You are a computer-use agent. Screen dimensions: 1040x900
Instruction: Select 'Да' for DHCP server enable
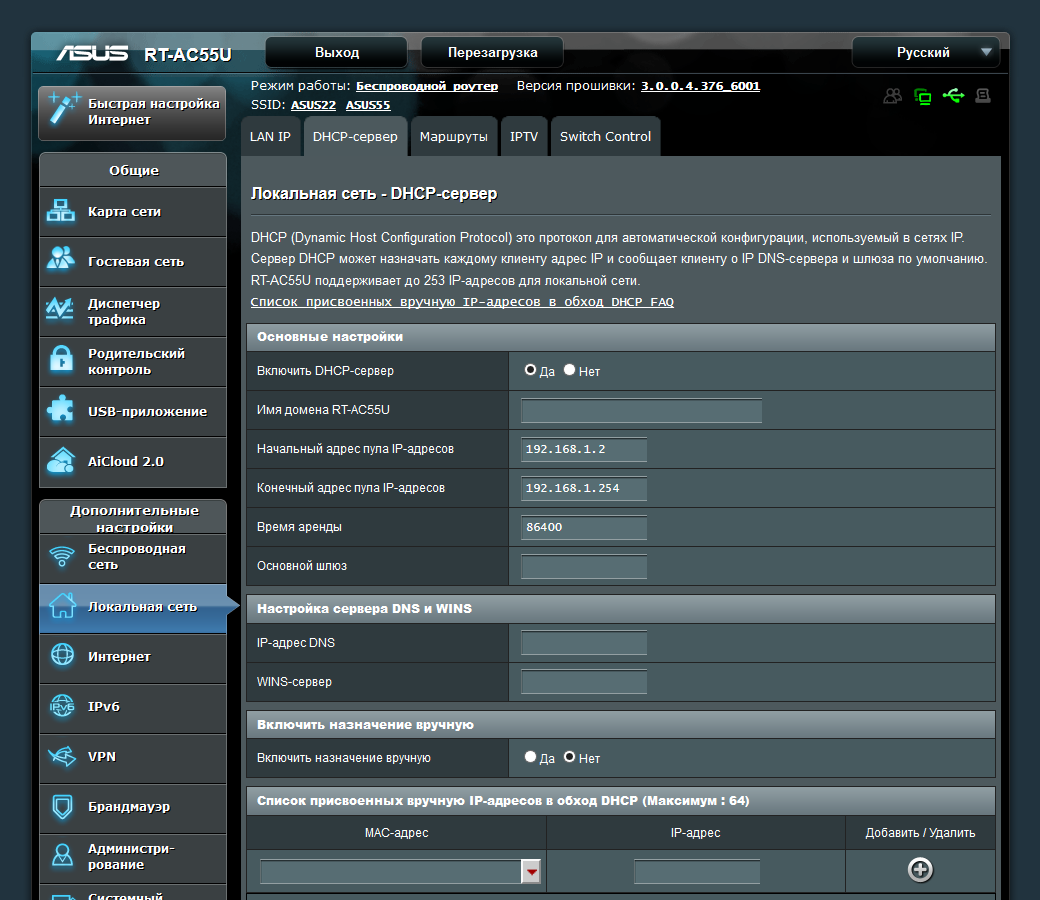(x=531, y=370)
